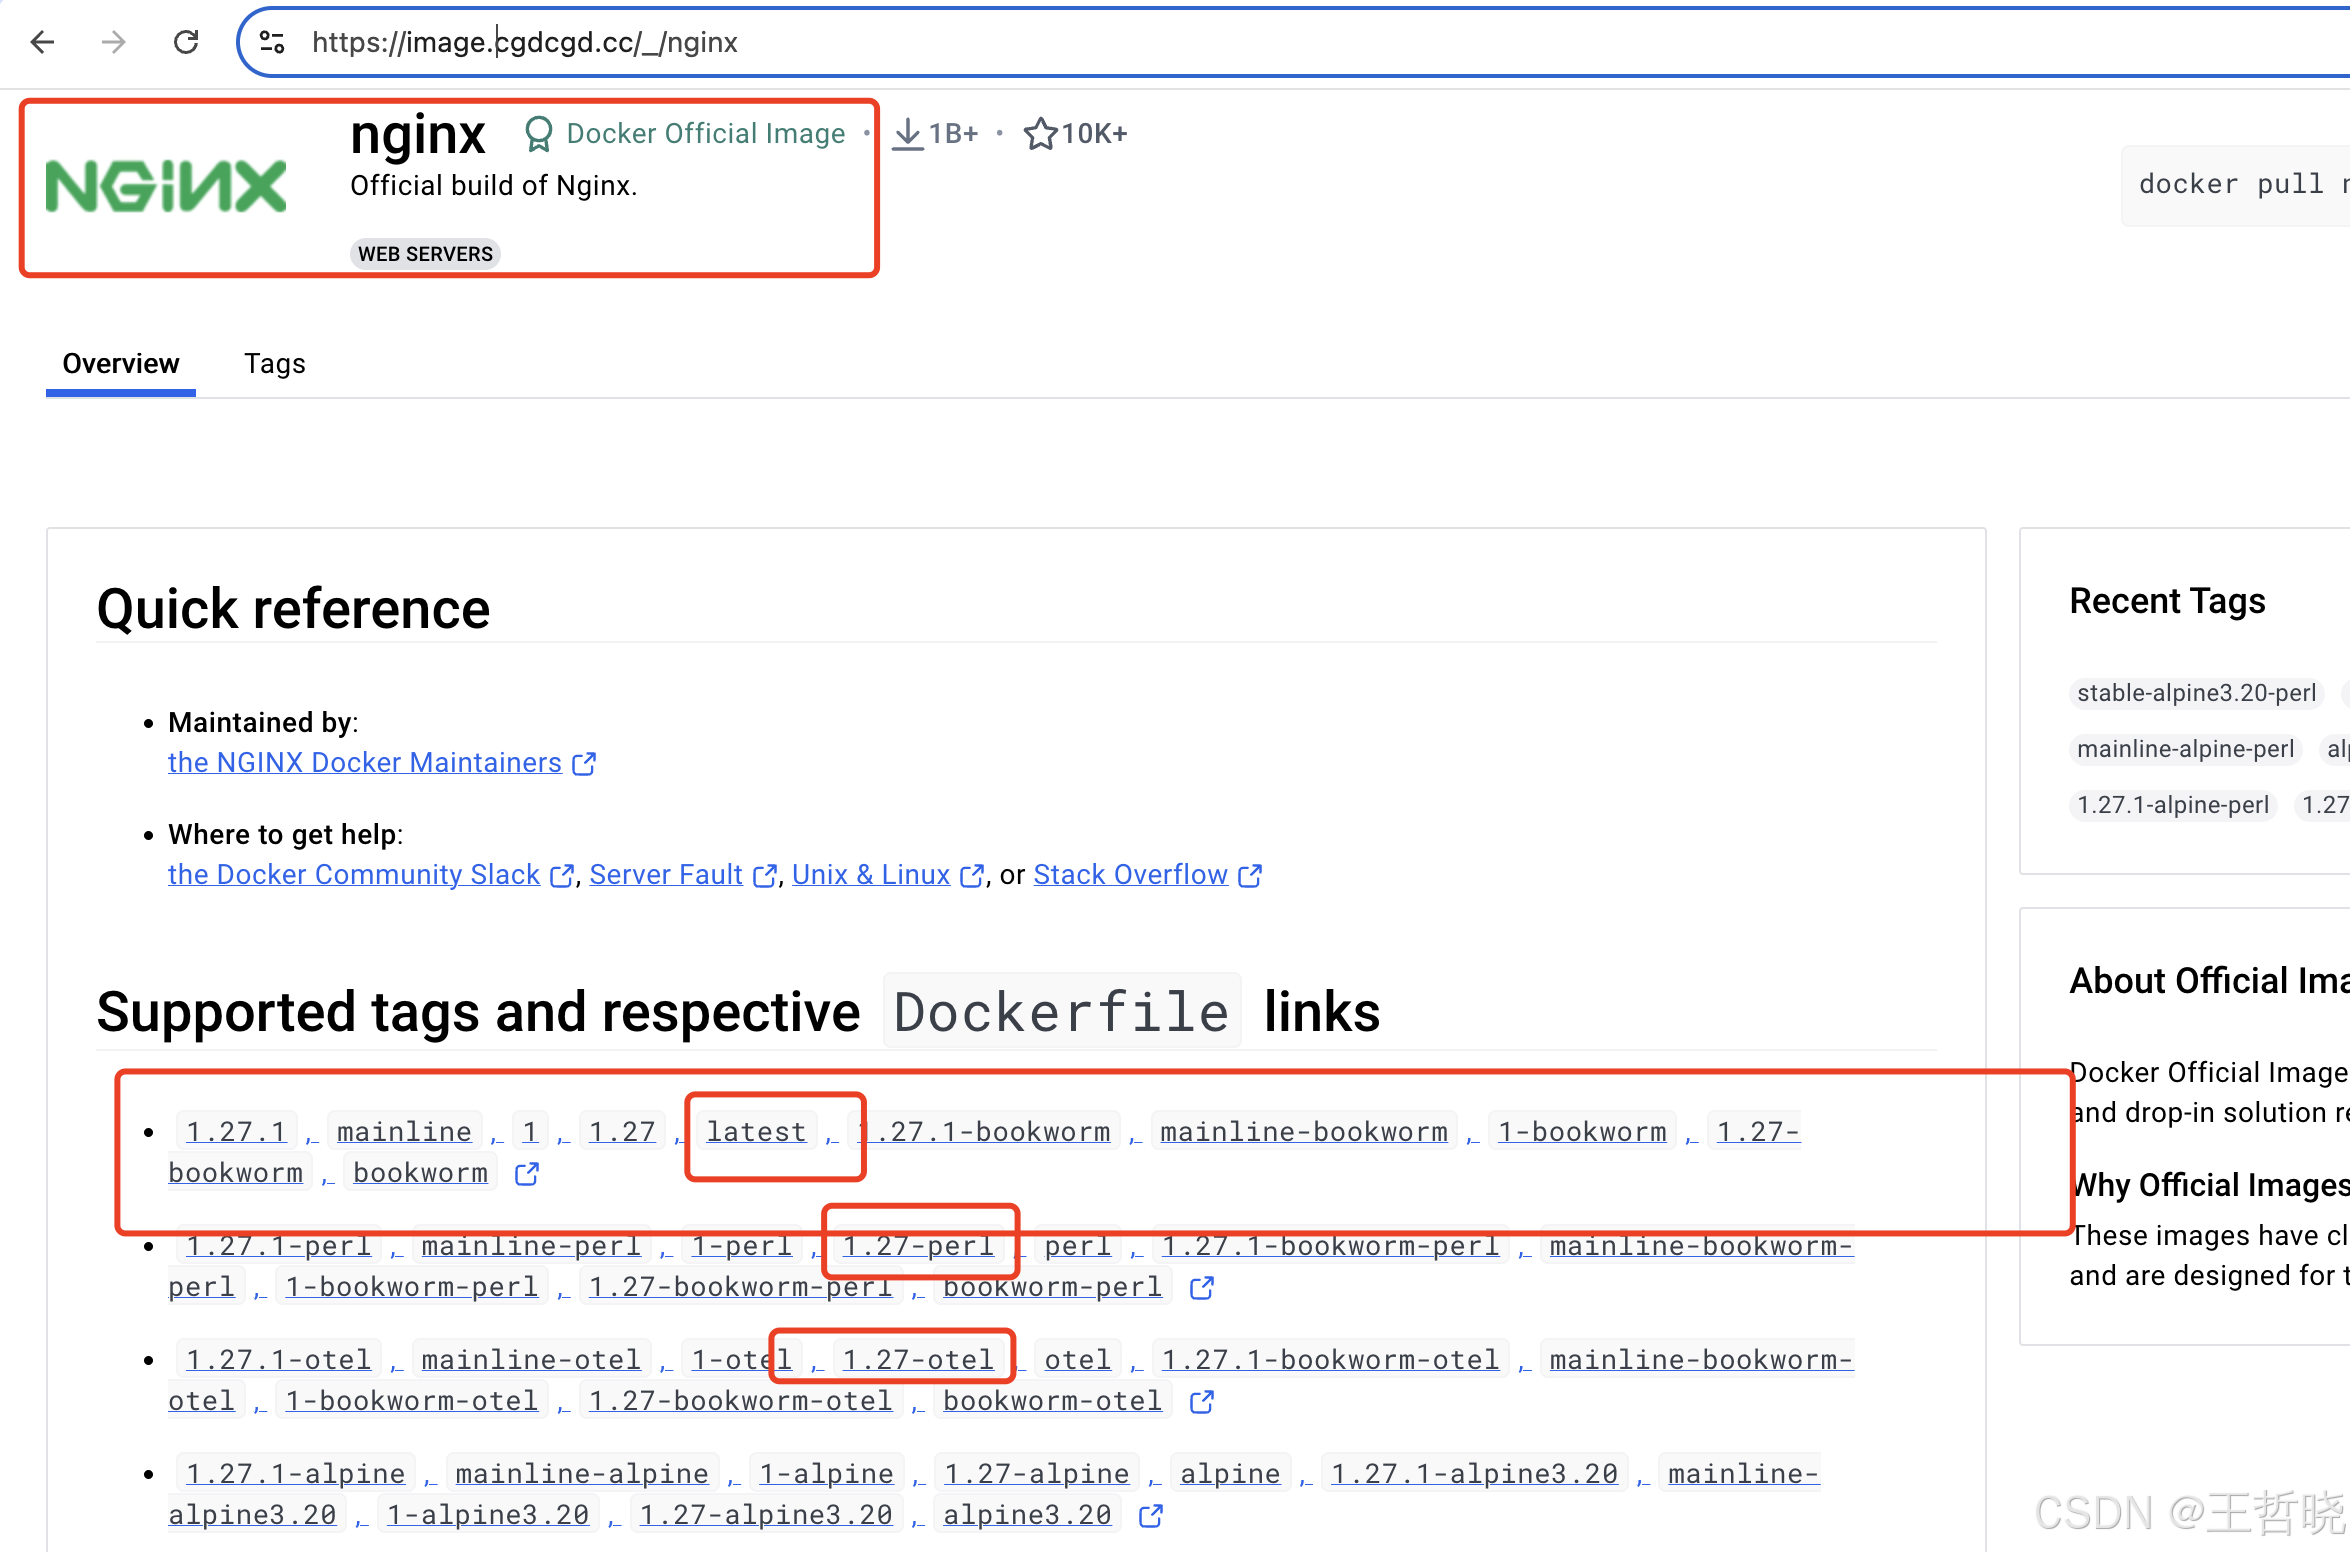Open the 1-perl tag link

tap(741, 1246)
